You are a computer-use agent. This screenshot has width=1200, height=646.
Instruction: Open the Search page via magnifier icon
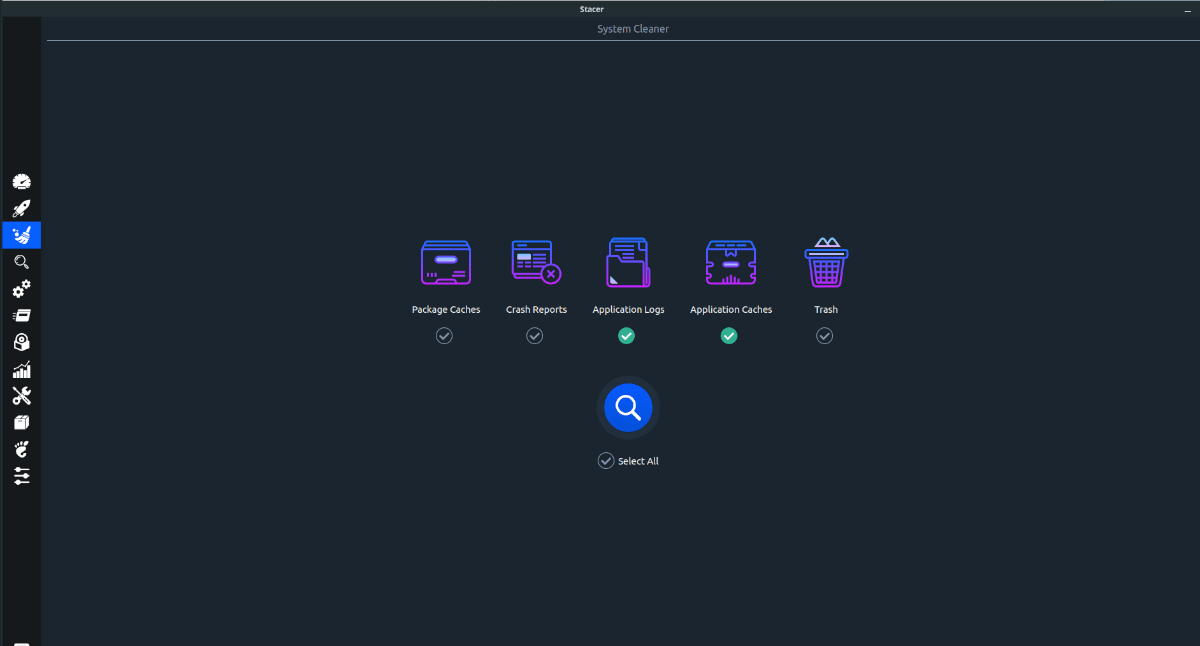21,262
